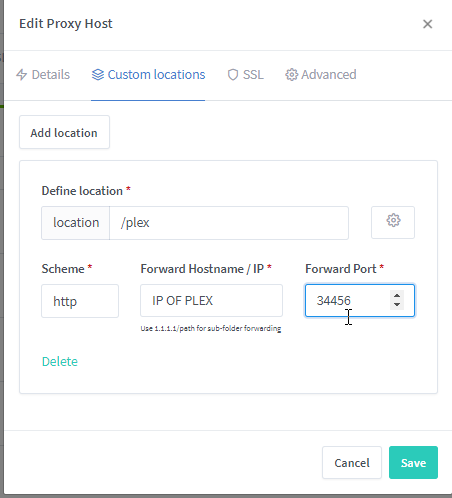Click the sub-folder forwarding hint text

[211, 328]
